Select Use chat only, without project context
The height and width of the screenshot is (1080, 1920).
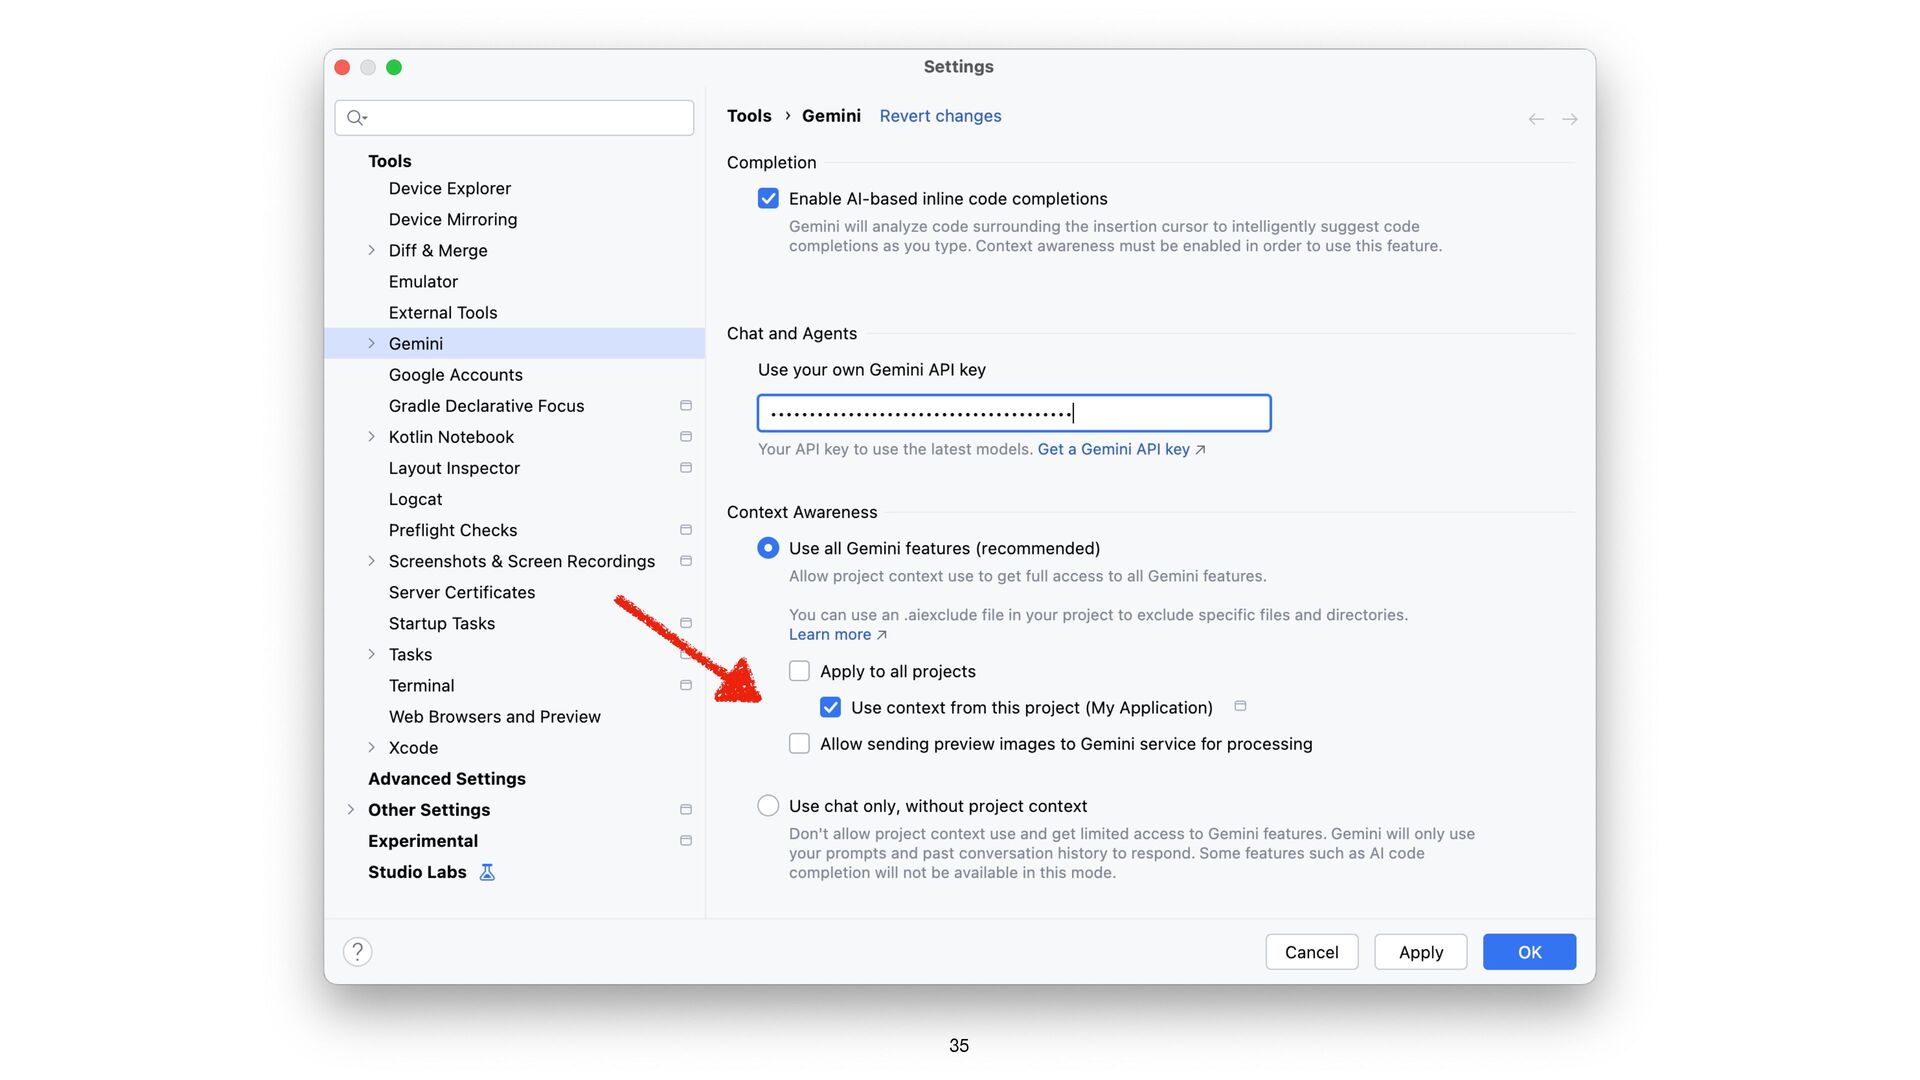pos(768,806)
